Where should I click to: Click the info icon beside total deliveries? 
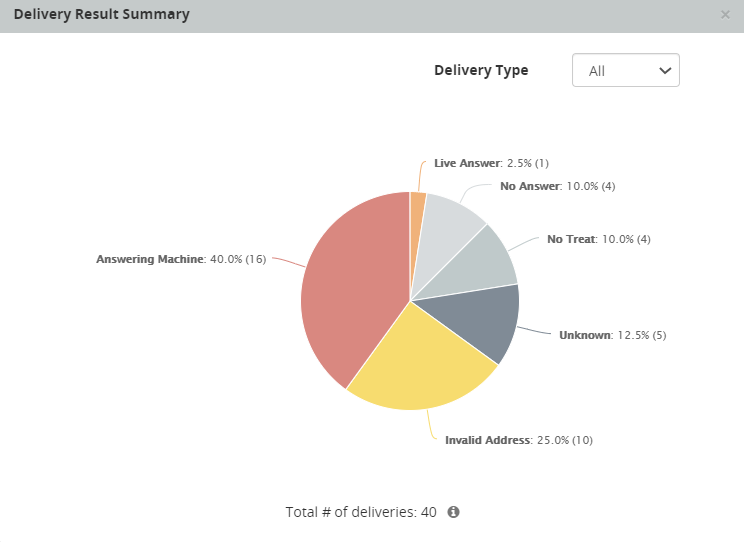point(453,512)
